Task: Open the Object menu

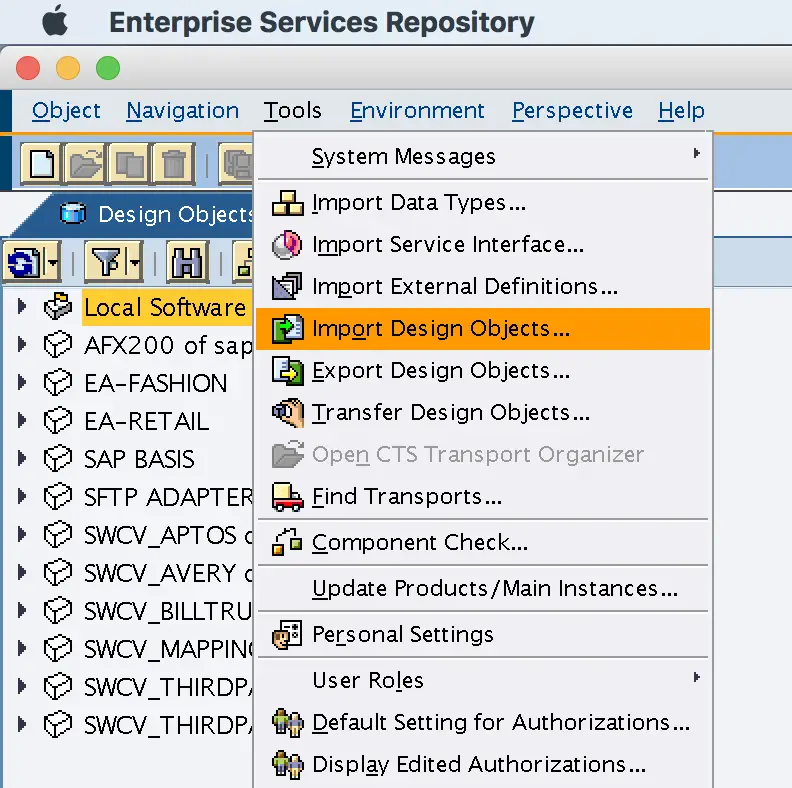Action: pyautogui.click(x=66, y=111)
